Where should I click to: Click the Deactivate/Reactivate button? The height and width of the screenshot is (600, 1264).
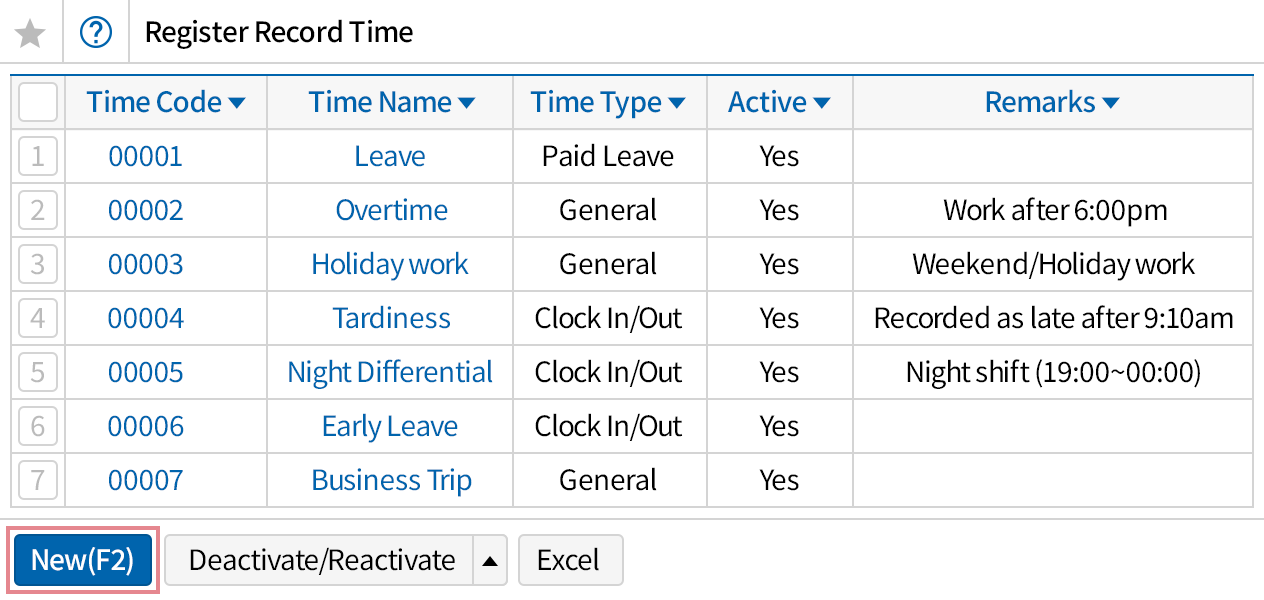[321, 561]
